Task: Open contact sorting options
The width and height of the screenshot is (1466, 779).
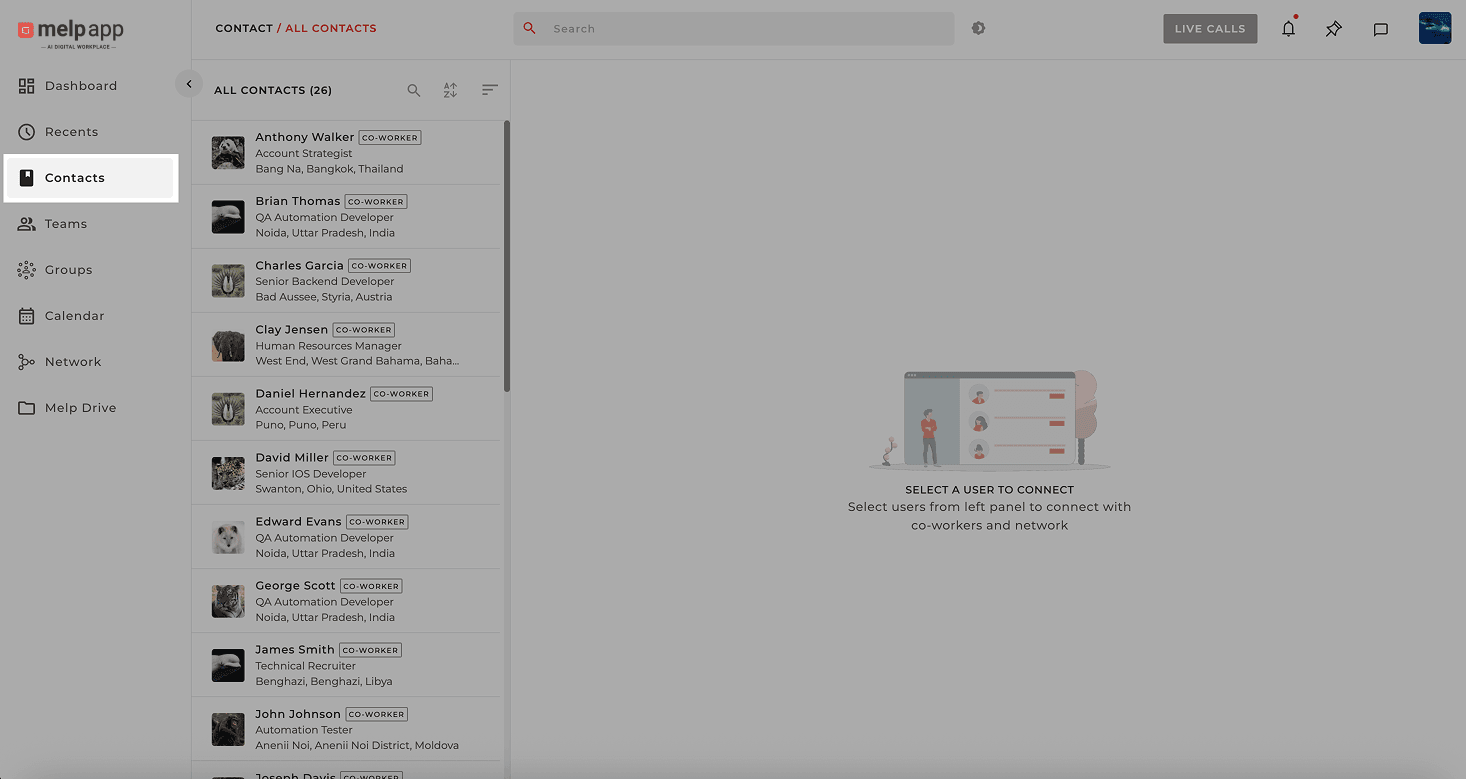Action: tap(450, 89)
